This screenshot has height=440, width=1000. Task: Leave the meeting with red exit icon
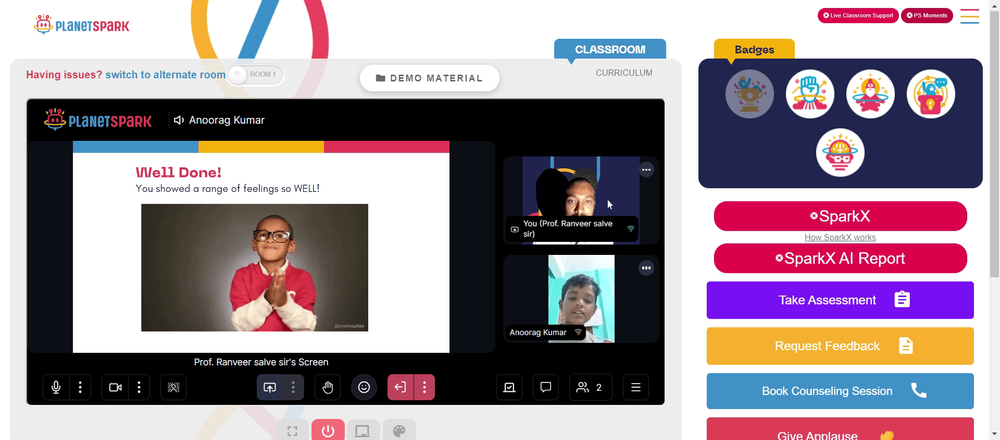[x=401, y=387]
